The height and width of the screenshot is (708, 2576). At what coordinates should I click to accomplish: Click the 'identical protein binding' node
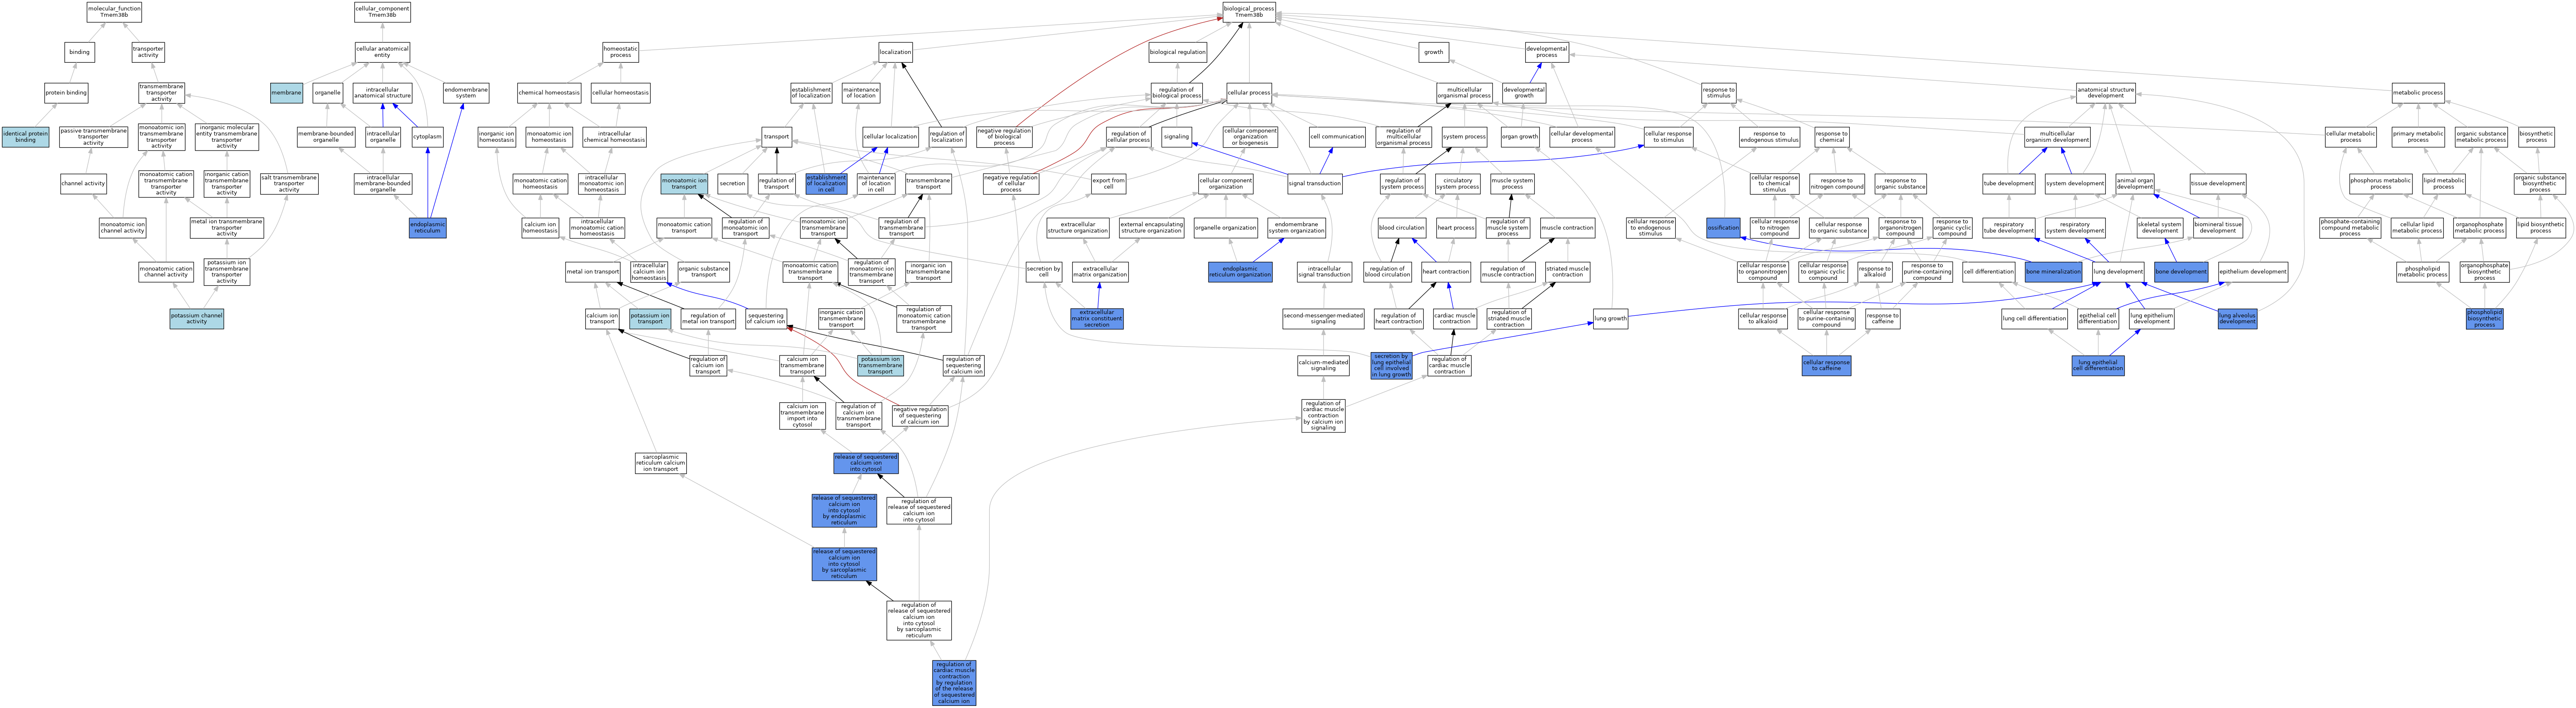coord(25,137)
